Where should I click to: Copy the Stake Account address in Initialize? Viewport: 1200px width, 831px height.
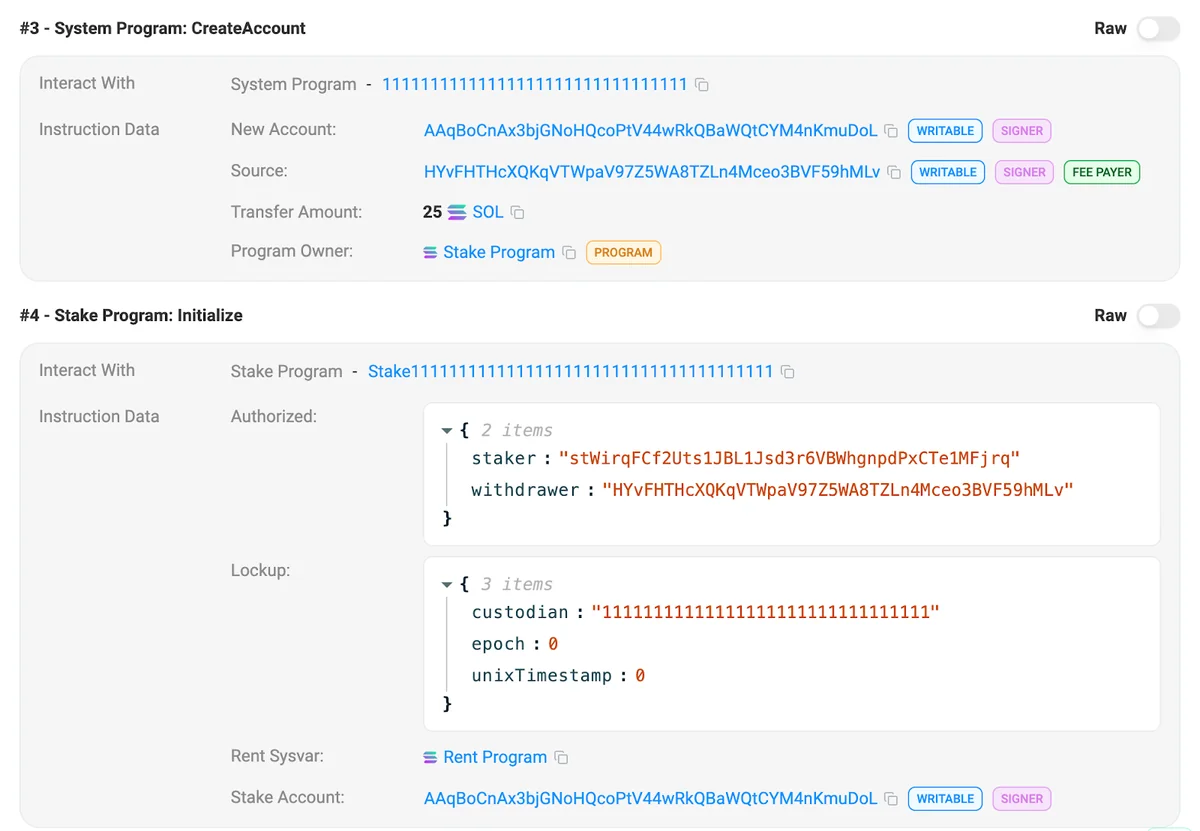click(x=891, y=799)
